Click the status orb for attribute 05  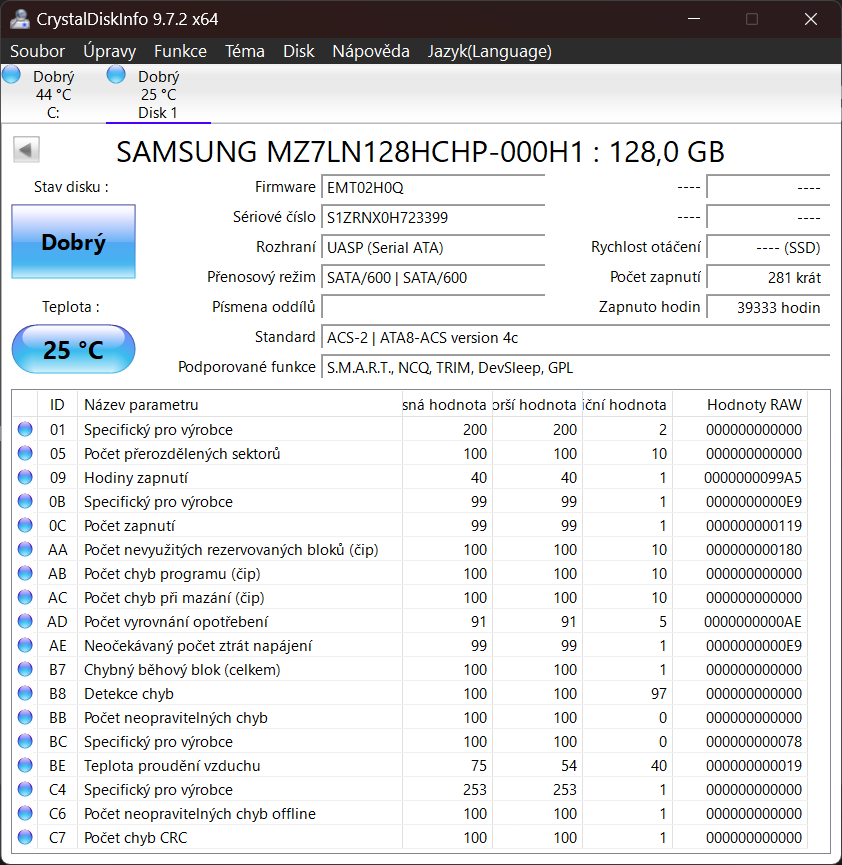click(x=26, y=454)
